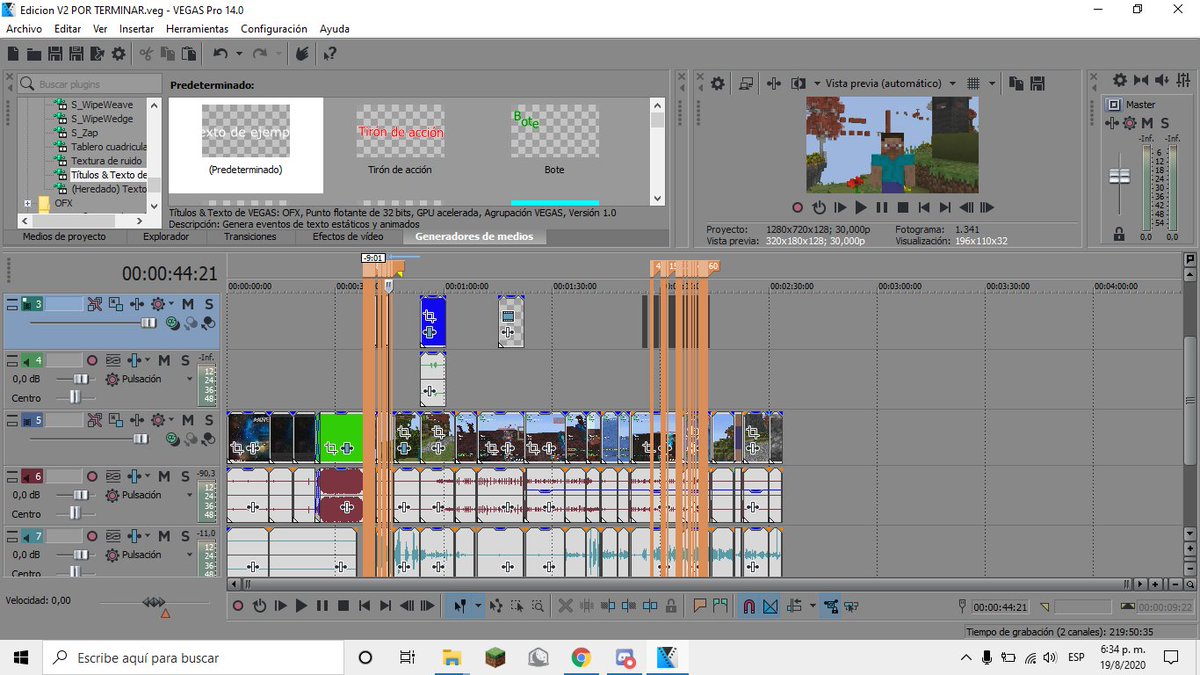
Task: Open the Archivo menu
Action: click(x=24, y=29)
